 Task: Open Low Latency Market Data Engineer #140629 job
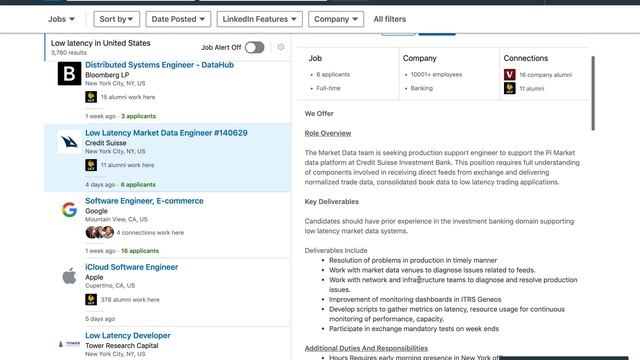(x=166, y=133)
